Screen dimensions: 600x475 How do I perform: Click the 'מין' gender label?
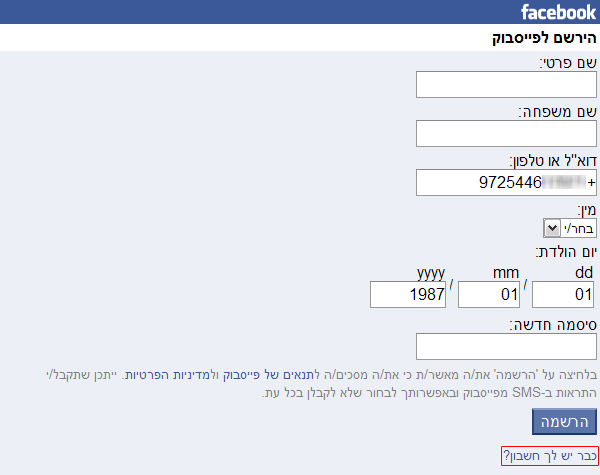(587, 209)
